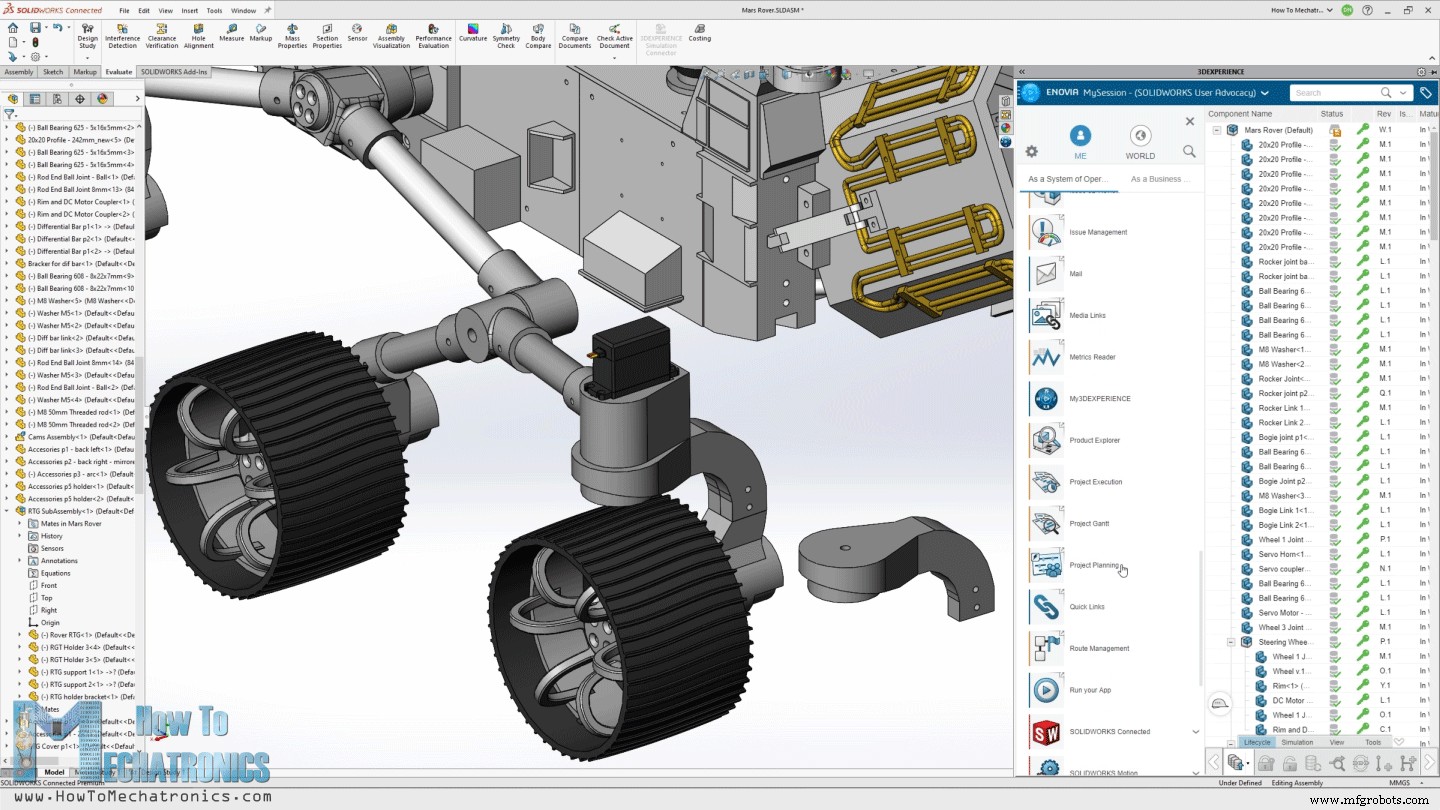The width and height of the screenshot is (1440, 810).
Task: Open the Costing tool
Action: [699, 35]
